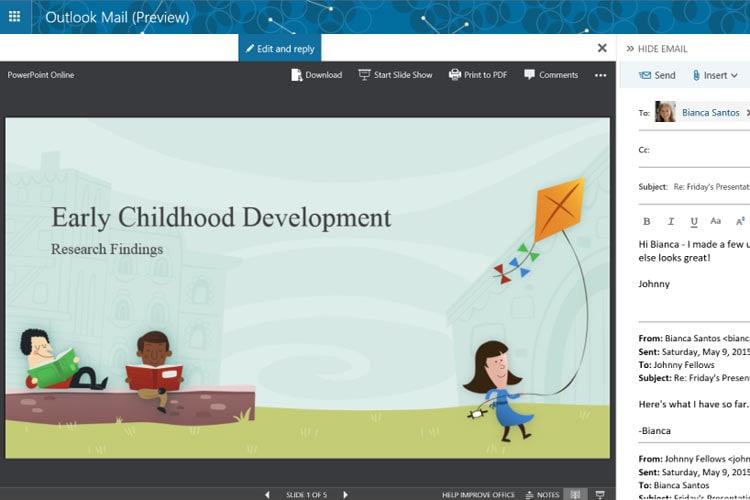Click Help Improve Office link

(x=479, y=494)
